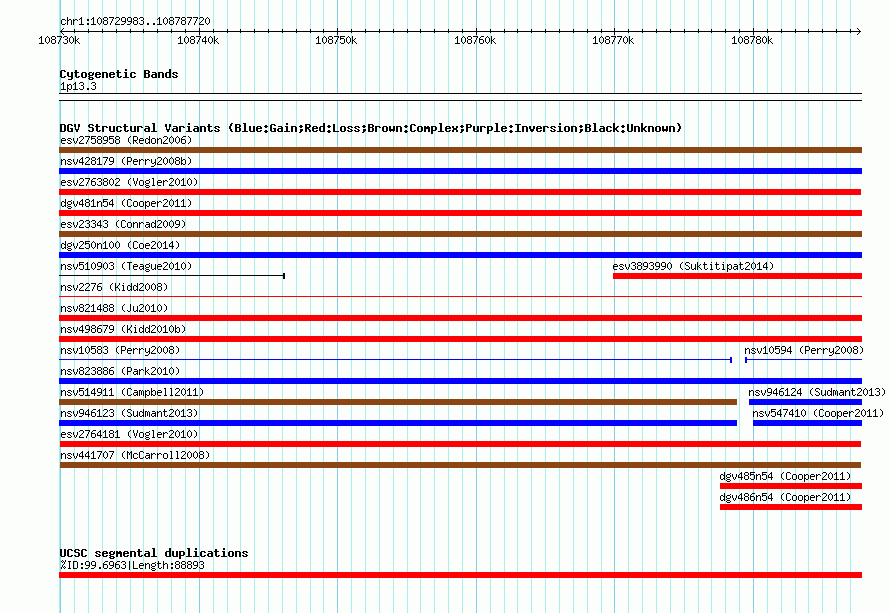Click the DGV Structural Variants track title
This screenshot has height=613, width=890.
[x=371, y=128]
